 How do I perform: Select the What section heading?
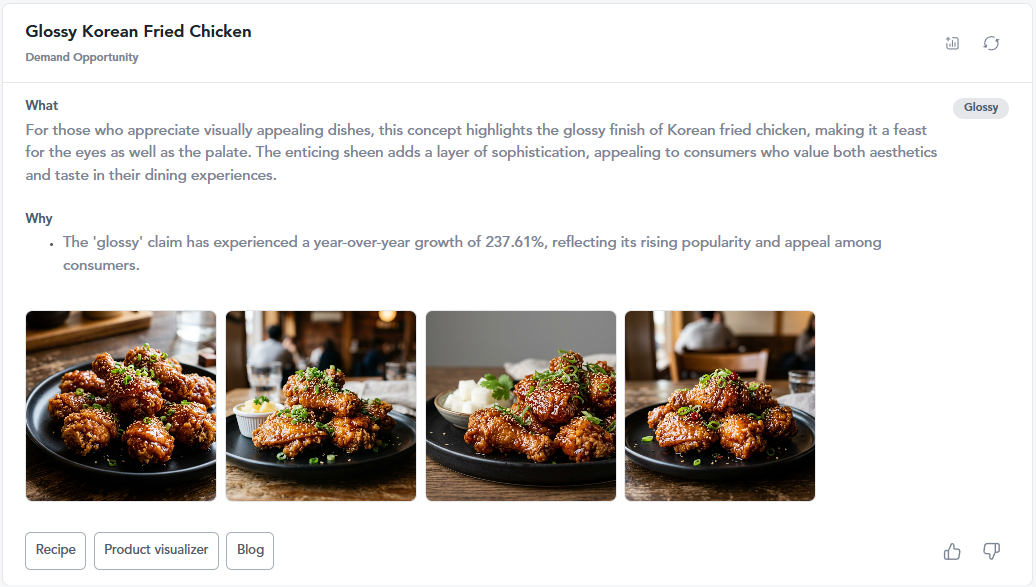point(42,105)
